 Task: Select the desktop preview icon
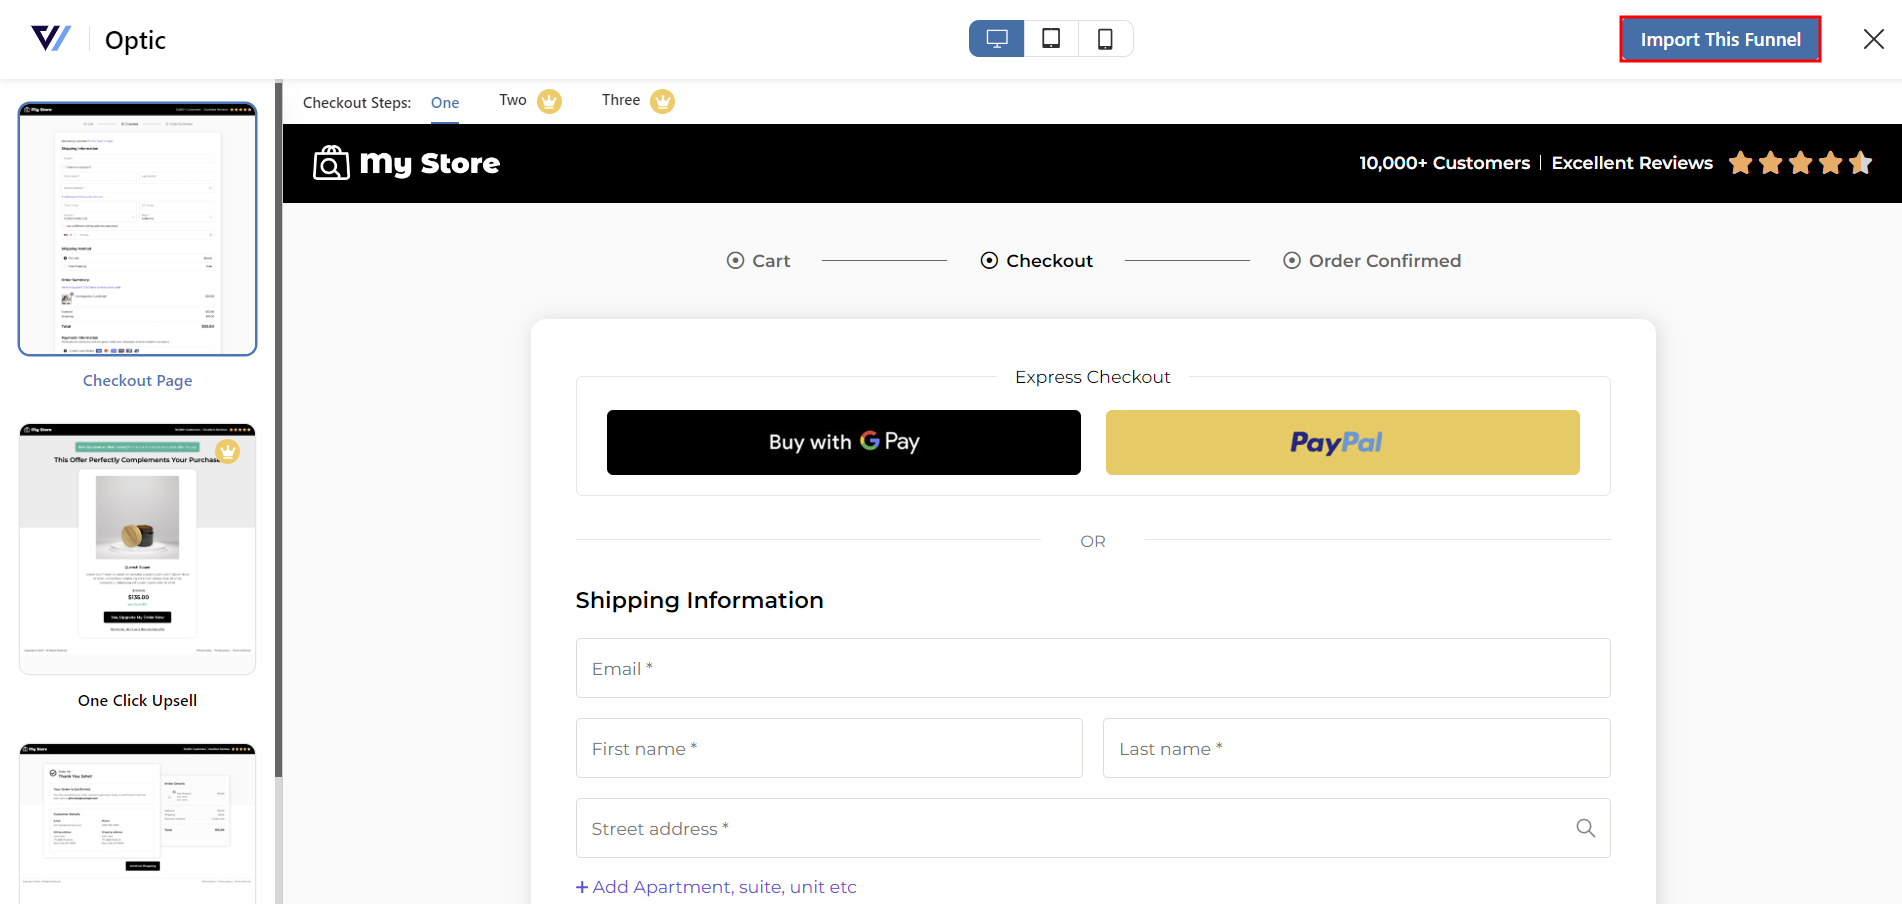point(995,38)
